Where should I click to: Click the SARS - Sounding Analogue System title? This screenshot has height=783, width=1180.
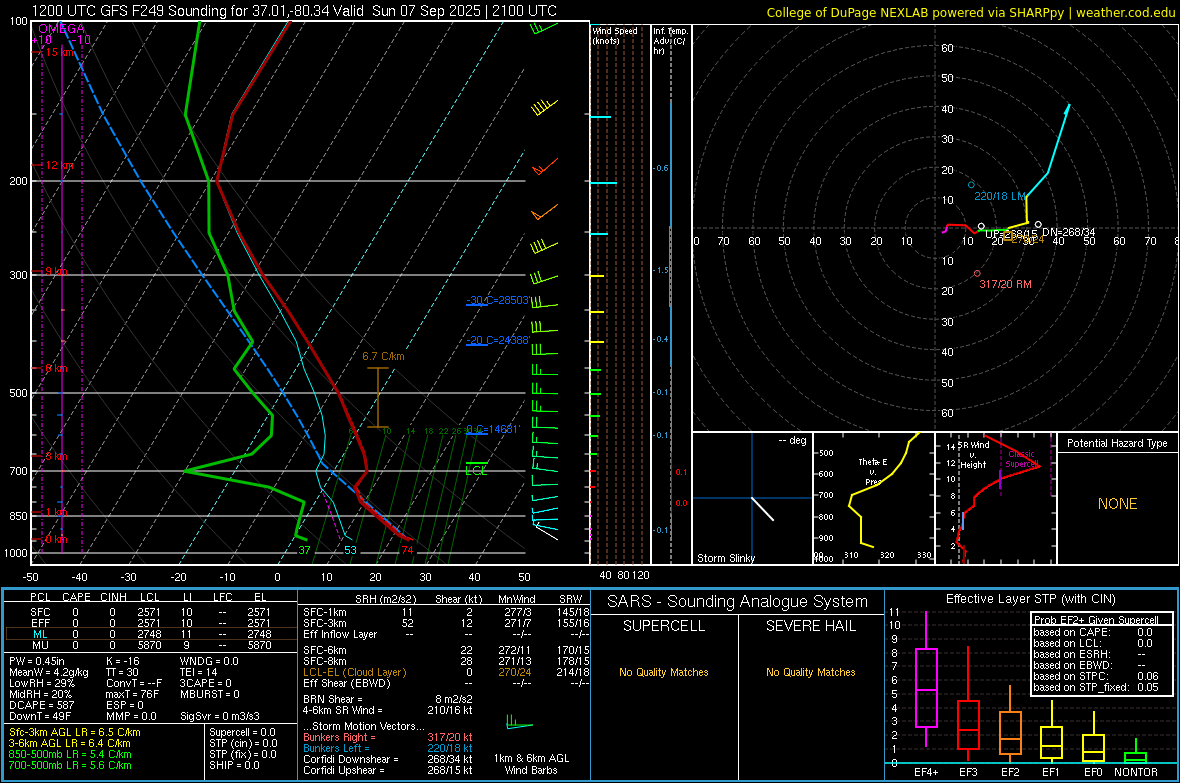pyautogui.click(x=737, y=602)
